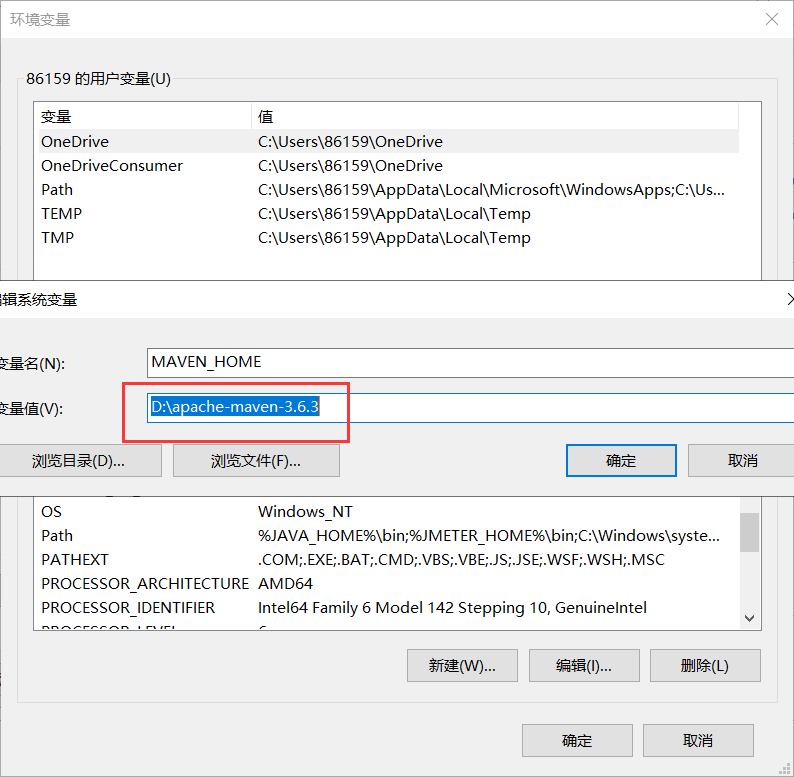The height and width of the screenshot is (777, 794).
Task: Click the 删除(L) button
Action: coord(705,666)
